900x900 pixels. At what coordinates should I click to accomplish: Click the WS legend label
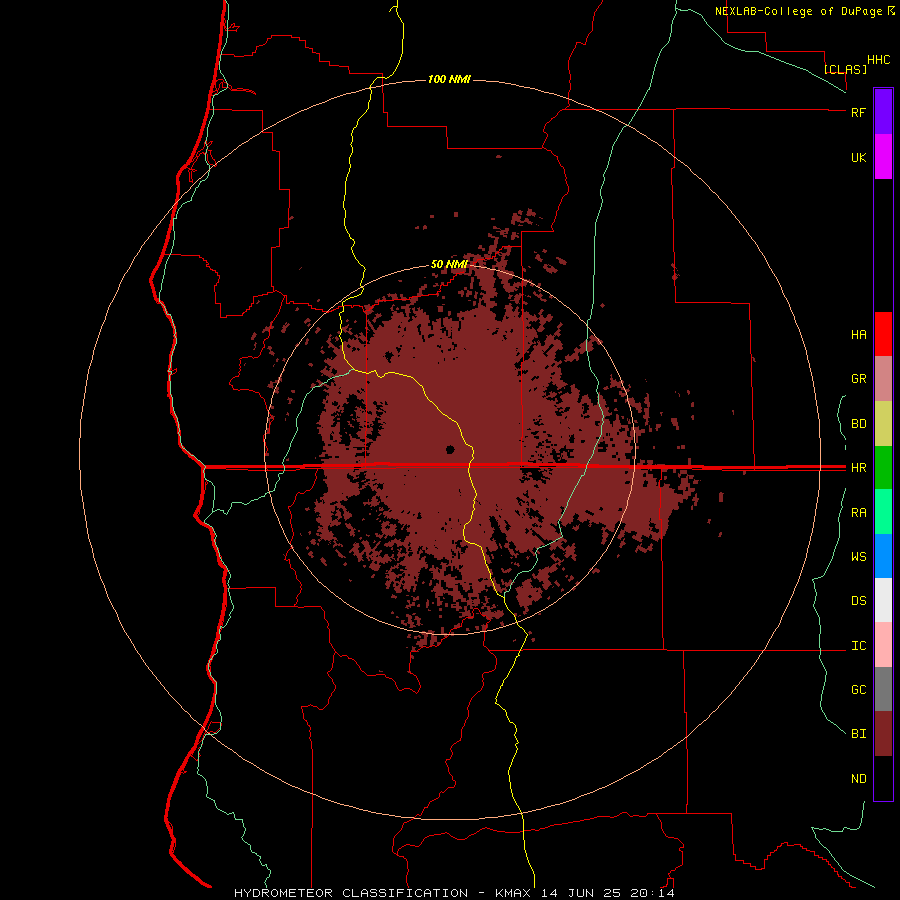(x=858, y=557)
